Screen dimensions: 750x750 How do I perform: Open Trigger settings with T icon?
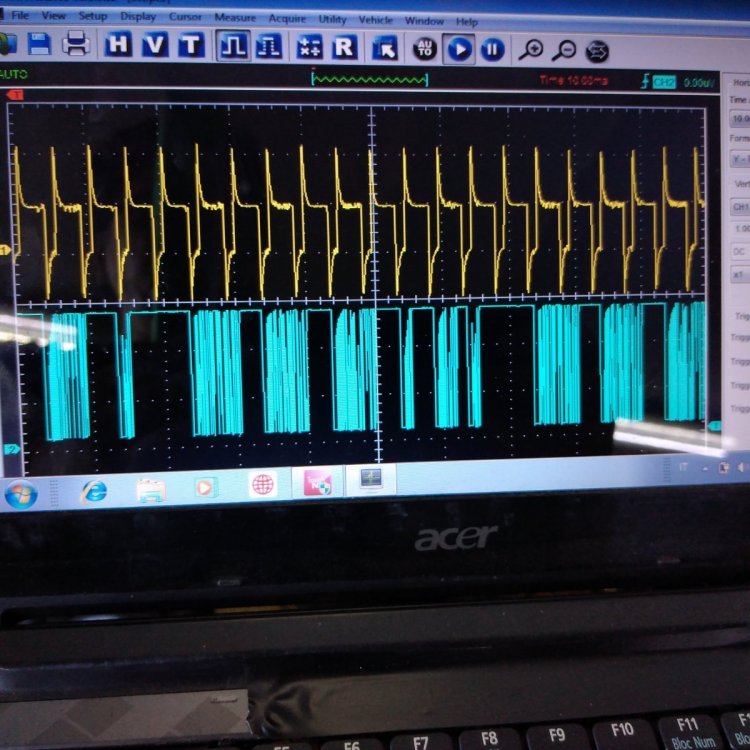click(190, 45)
